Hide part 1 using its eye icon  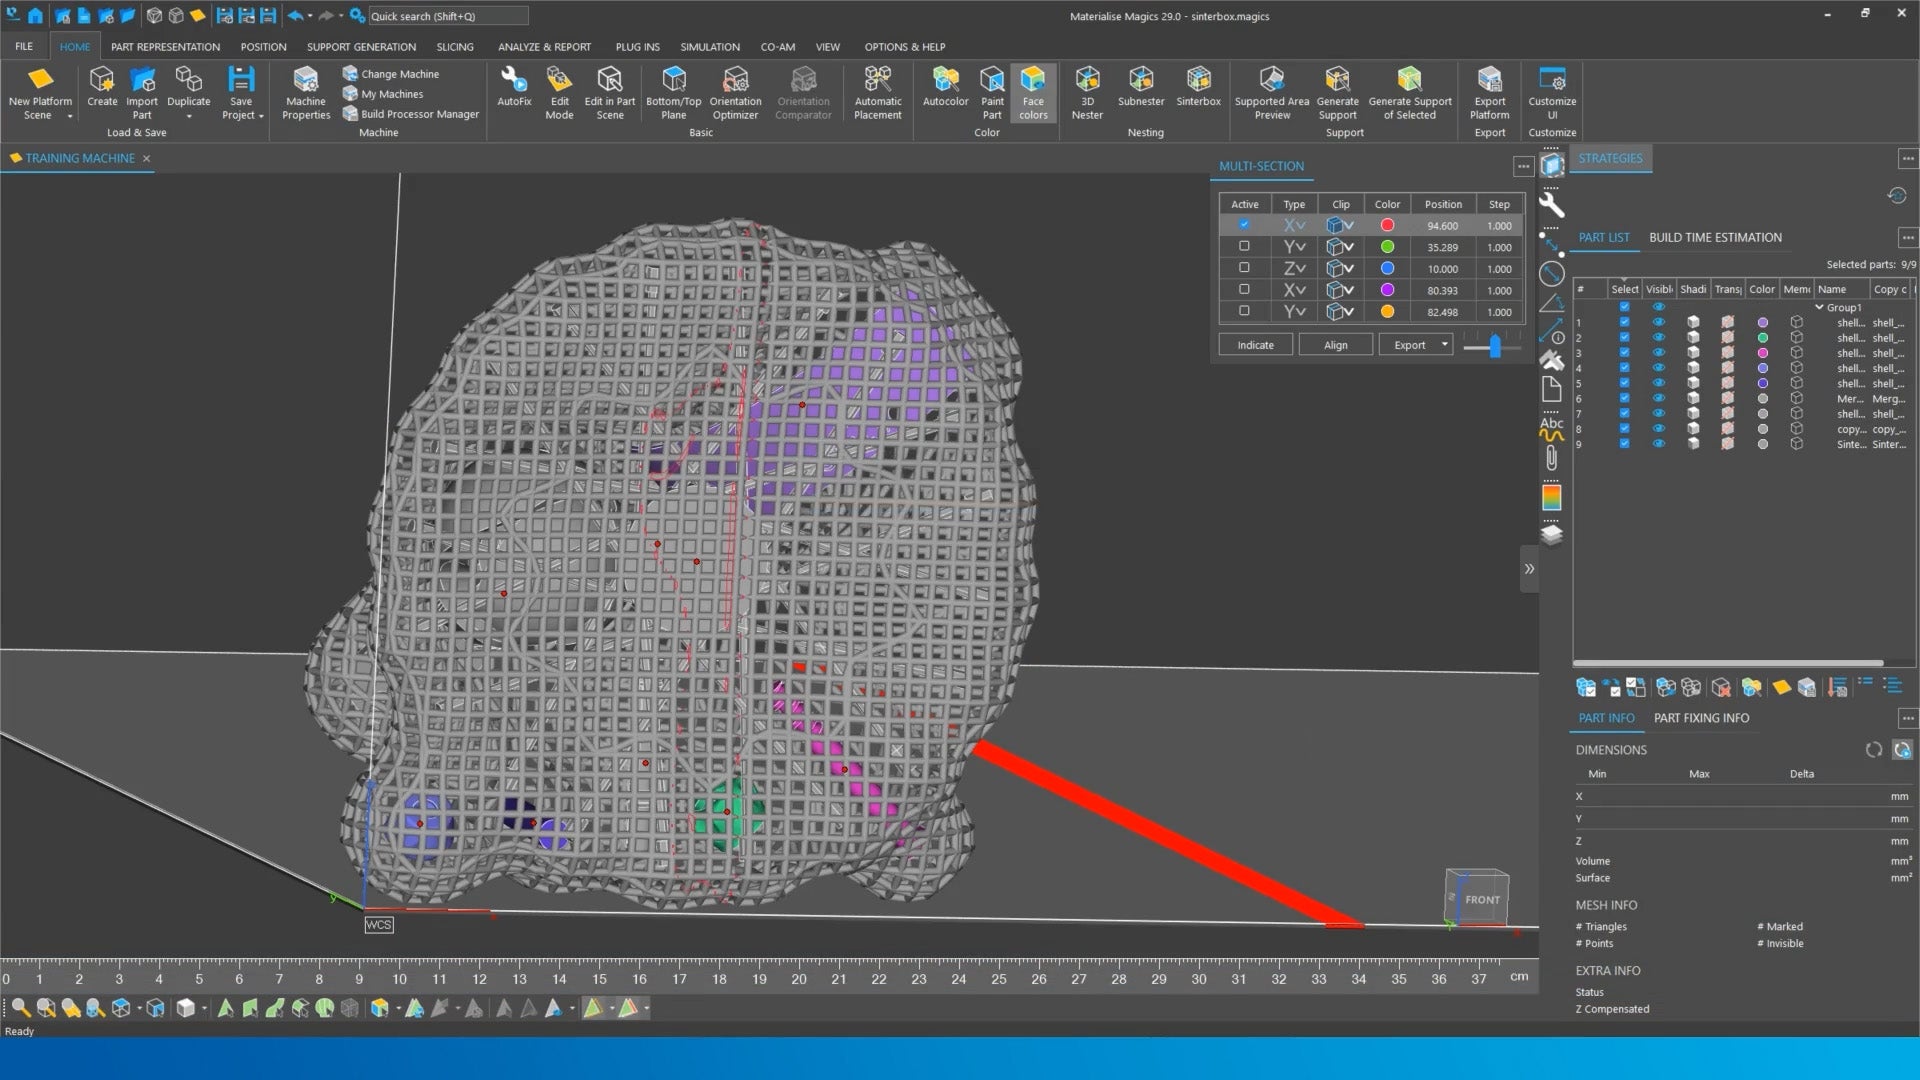(x=1658, y=323)
